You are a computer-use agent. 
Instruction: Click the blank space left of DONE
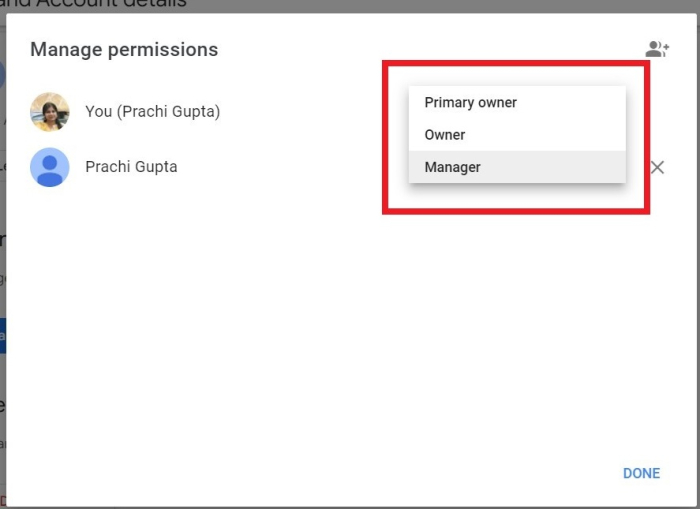click(x=450, y=473)
